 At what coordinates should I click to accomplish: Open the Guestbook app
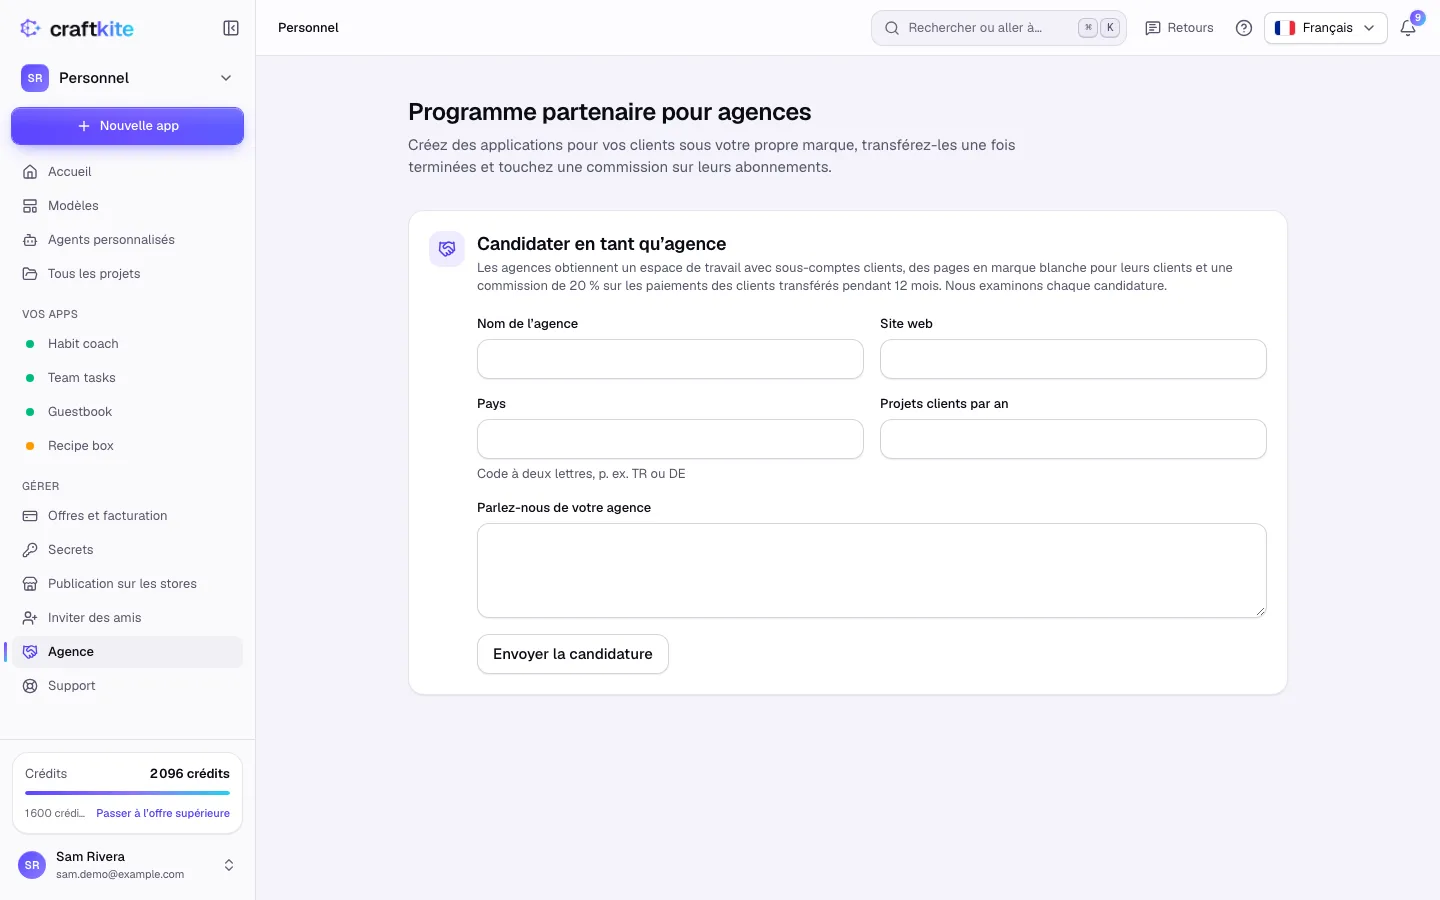tap(127, 412)
